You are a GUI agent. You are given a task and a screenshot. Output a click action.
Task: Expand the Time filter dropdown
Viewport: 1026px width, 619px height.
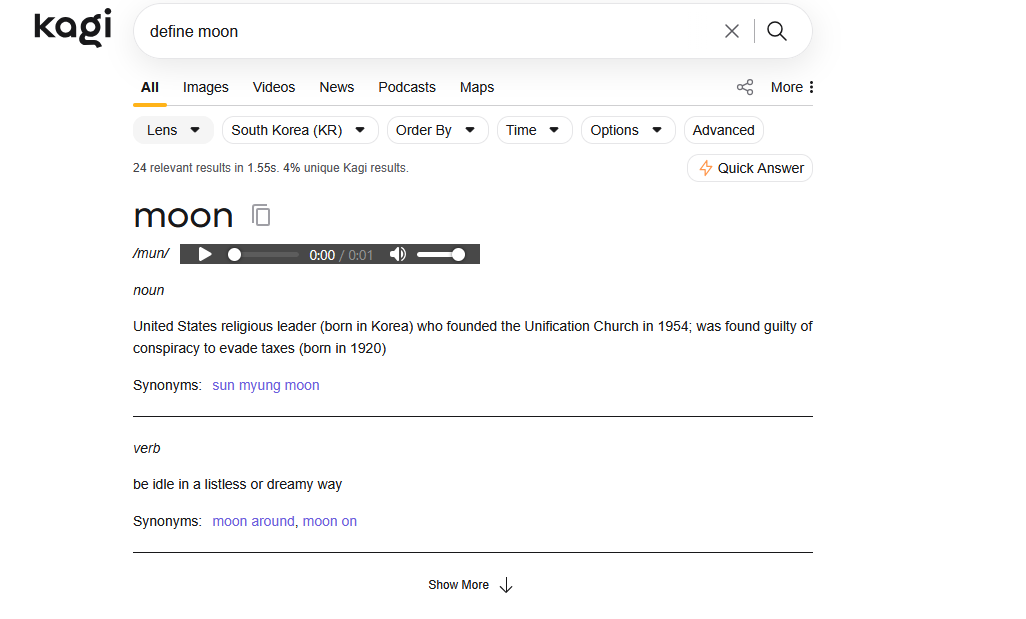point(534,130)
